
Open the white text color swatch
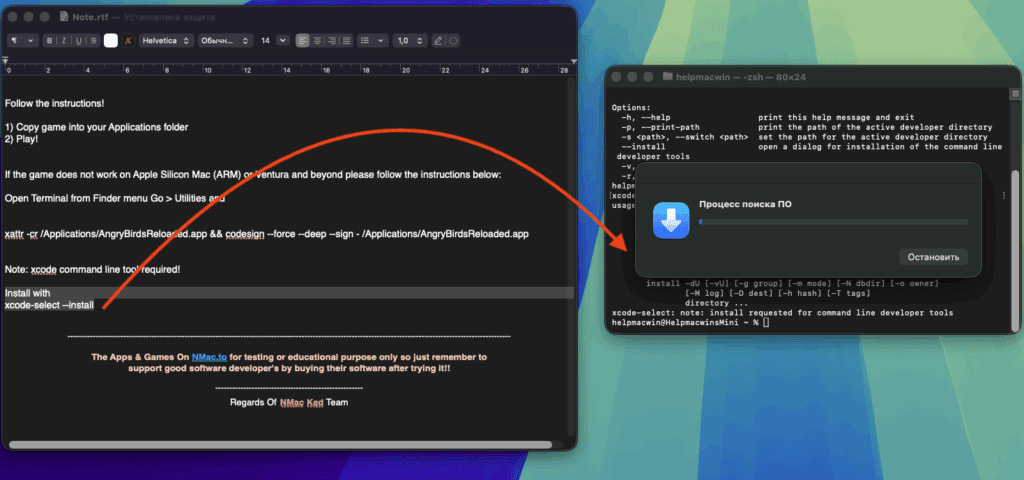click(x=111, y=40)
